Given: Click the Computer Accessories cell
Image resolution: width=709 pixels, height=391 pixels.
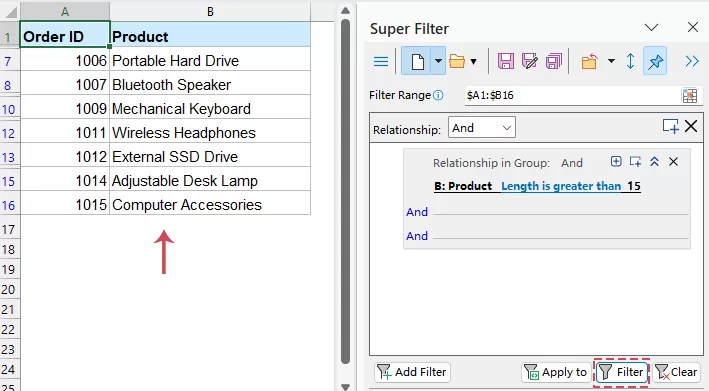Looking at the screenshot, I should 210,204.
